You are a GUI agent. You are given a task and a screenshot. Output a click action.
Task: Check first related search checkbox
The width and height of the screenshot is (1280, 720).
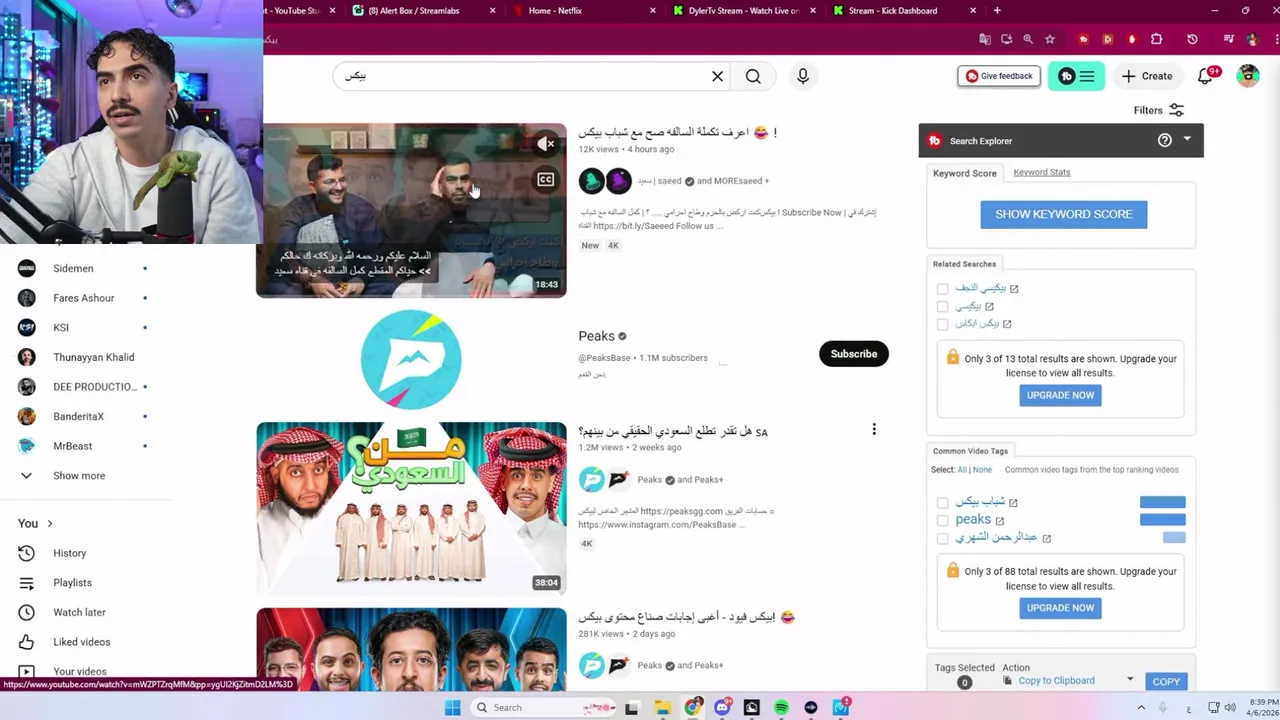tap(942, 289)
